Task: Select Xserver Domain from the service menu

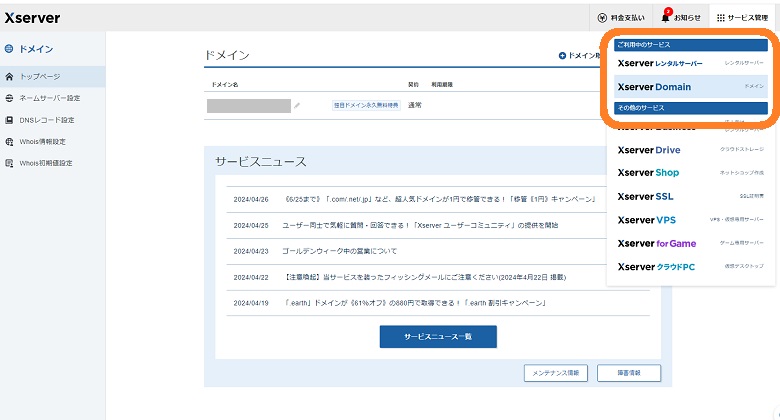Action: (x=690, y=87)
